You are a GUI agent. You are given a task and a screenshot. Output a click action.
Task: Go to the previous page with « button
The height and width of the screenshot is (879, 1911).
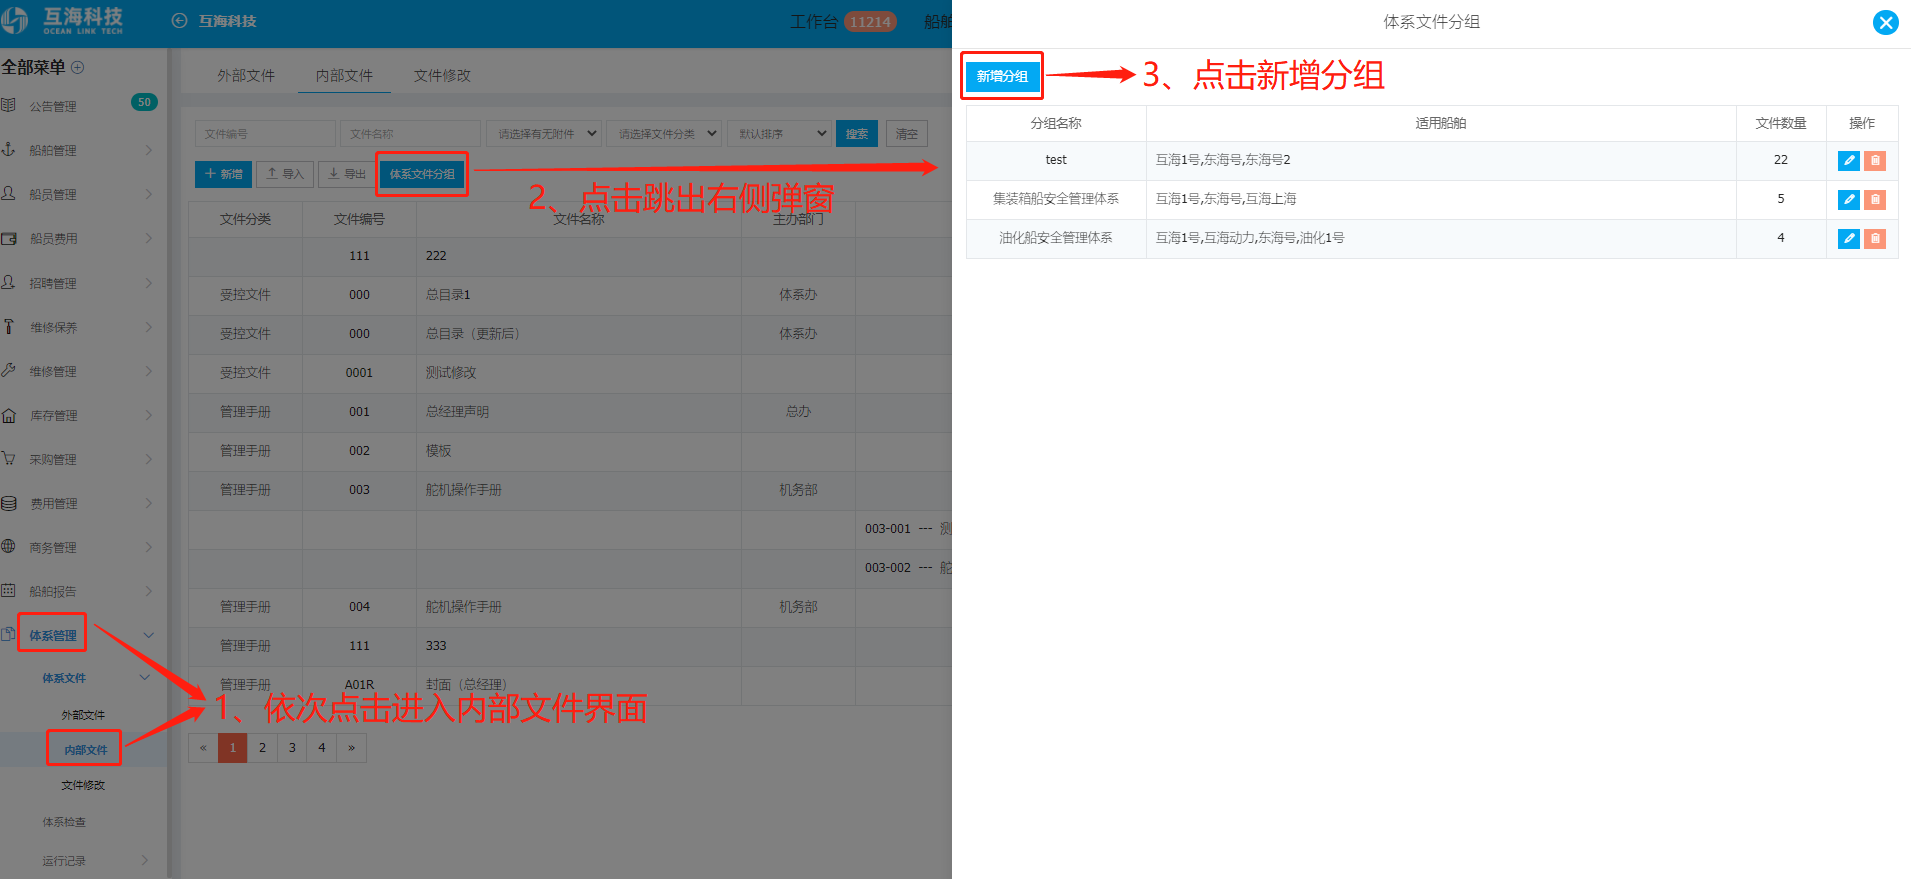[x=203, y=748]
